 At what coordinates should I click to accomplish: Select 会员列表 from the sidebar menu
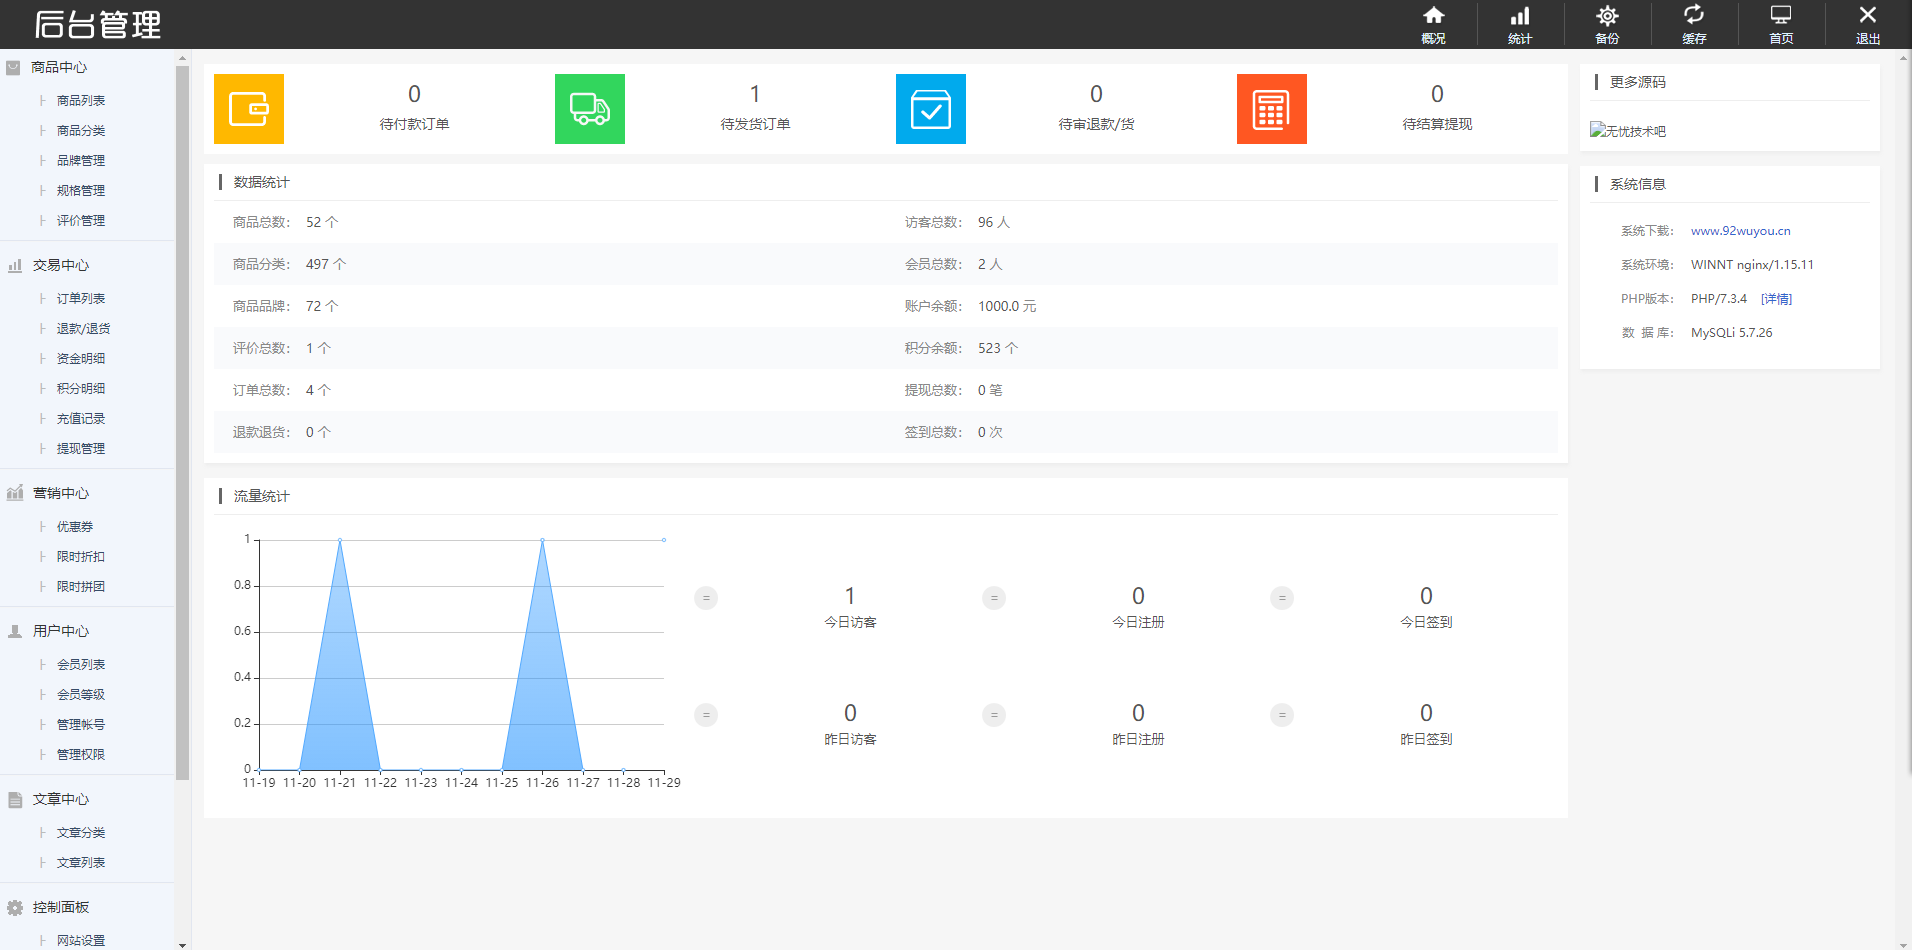point(80,664)
